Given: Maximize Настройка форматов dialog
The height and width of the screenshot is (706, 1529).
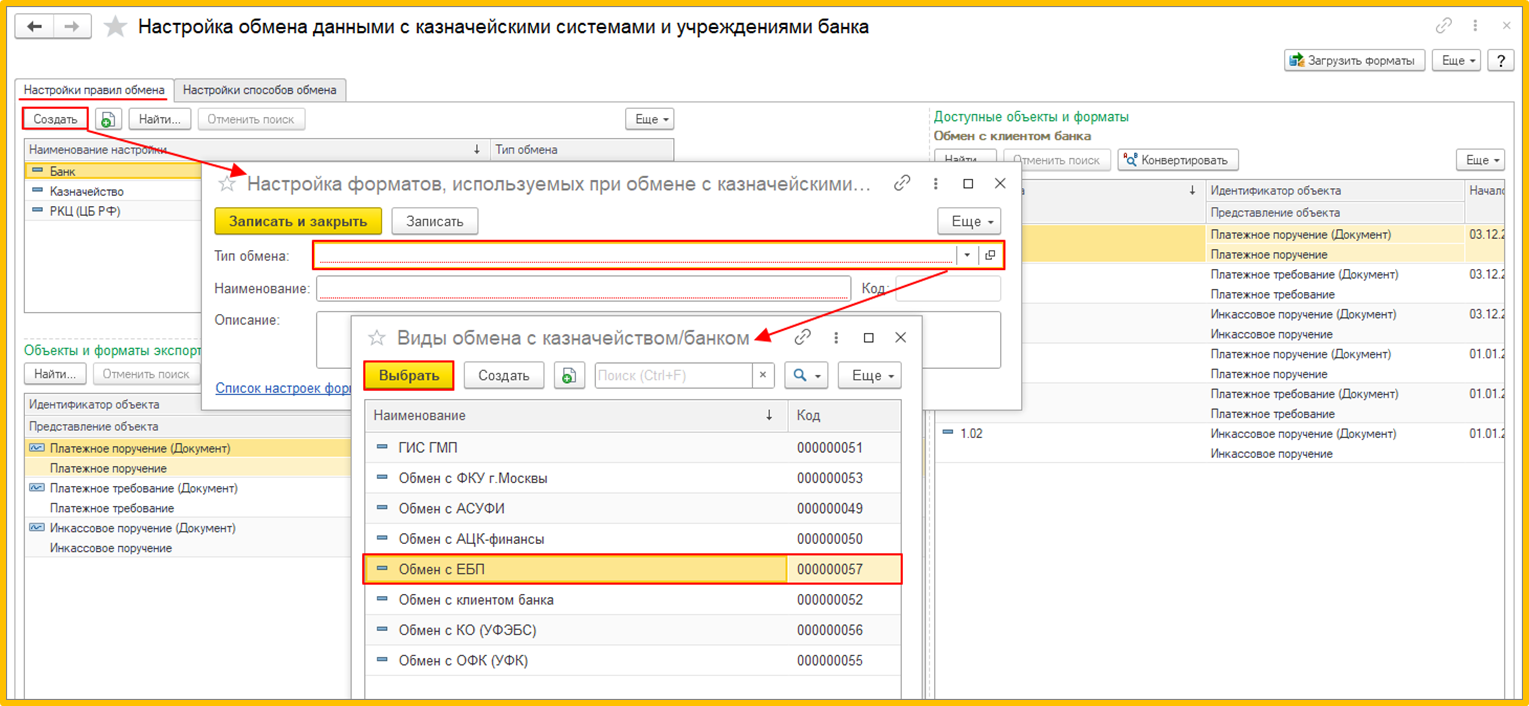Looking at the screenshot, I should click(968, 184).
